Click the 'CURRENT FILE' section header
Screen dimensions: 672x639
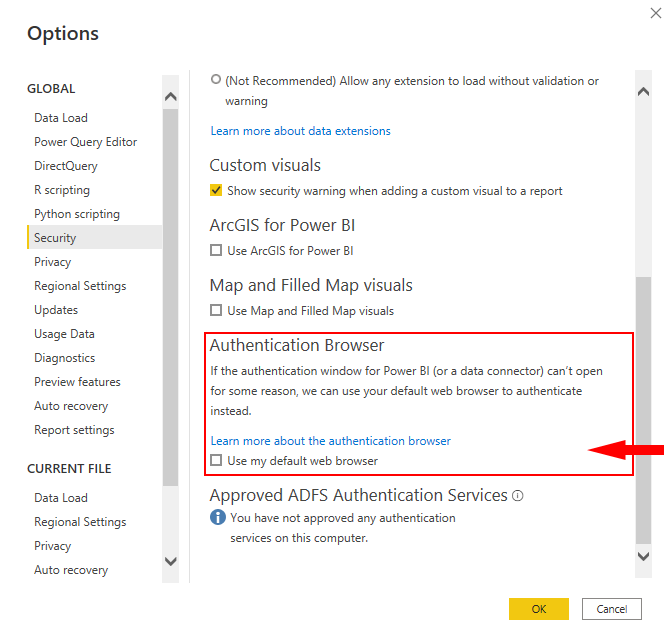point(69,468)
